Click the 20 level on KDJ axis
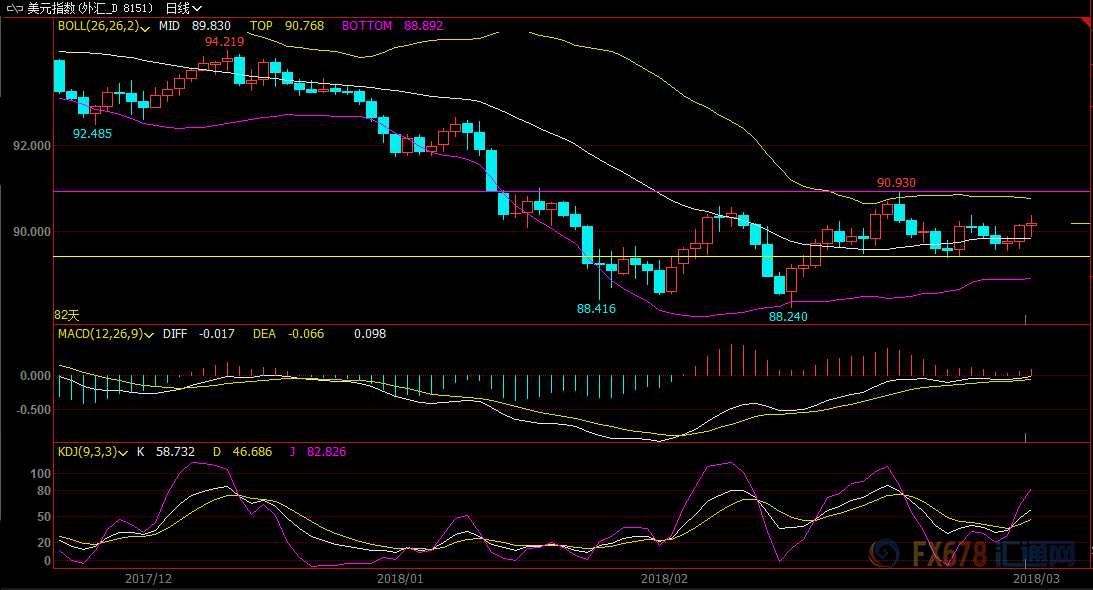Image resolution: width=1093 pixels, height=590 pixels. [44, 543]
